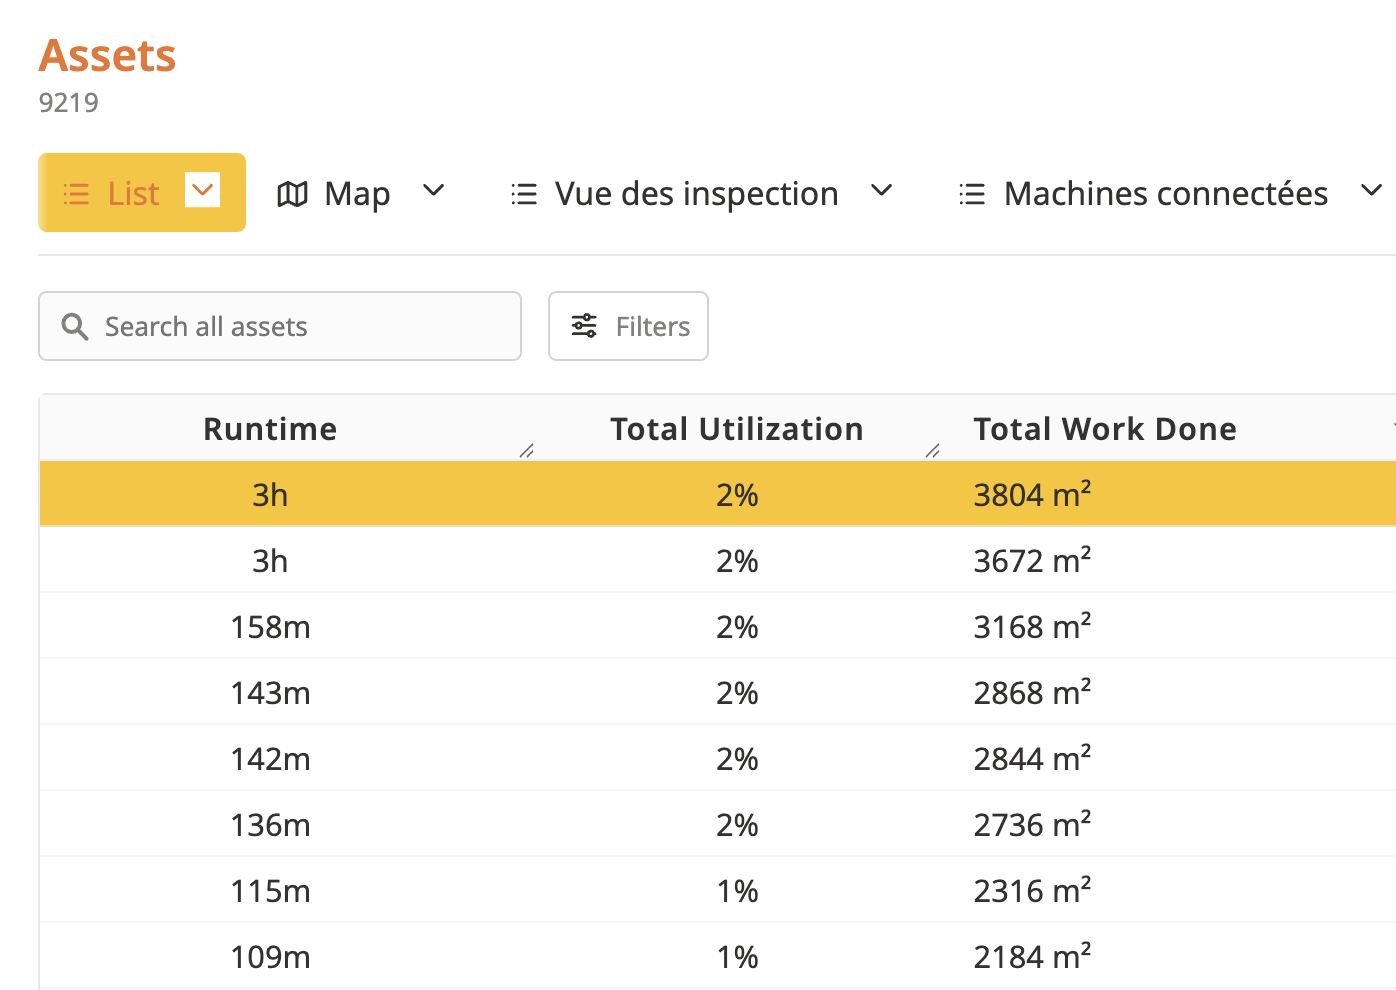Select the row with 158m runtime
The height and width of the screenshot is (990, 1396).
click(x=270, y=627)
